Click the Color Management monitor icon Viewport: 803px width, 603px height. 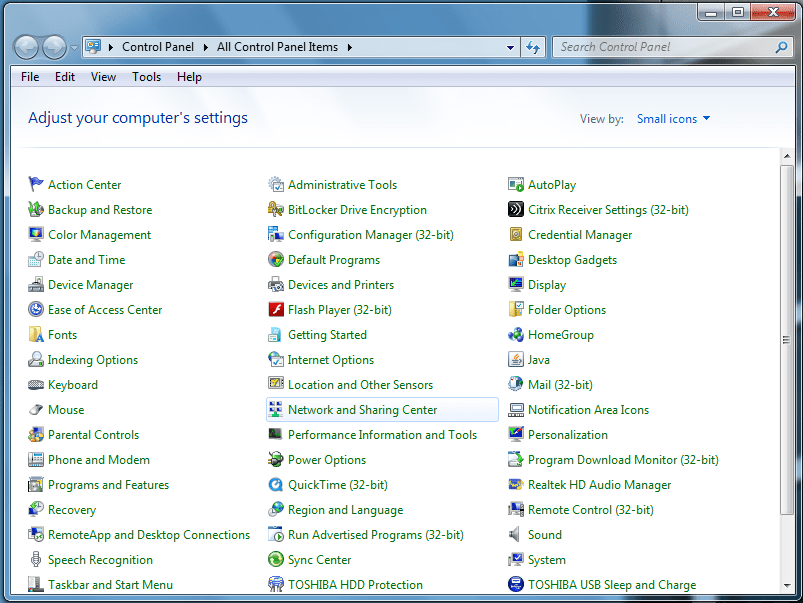36,234
